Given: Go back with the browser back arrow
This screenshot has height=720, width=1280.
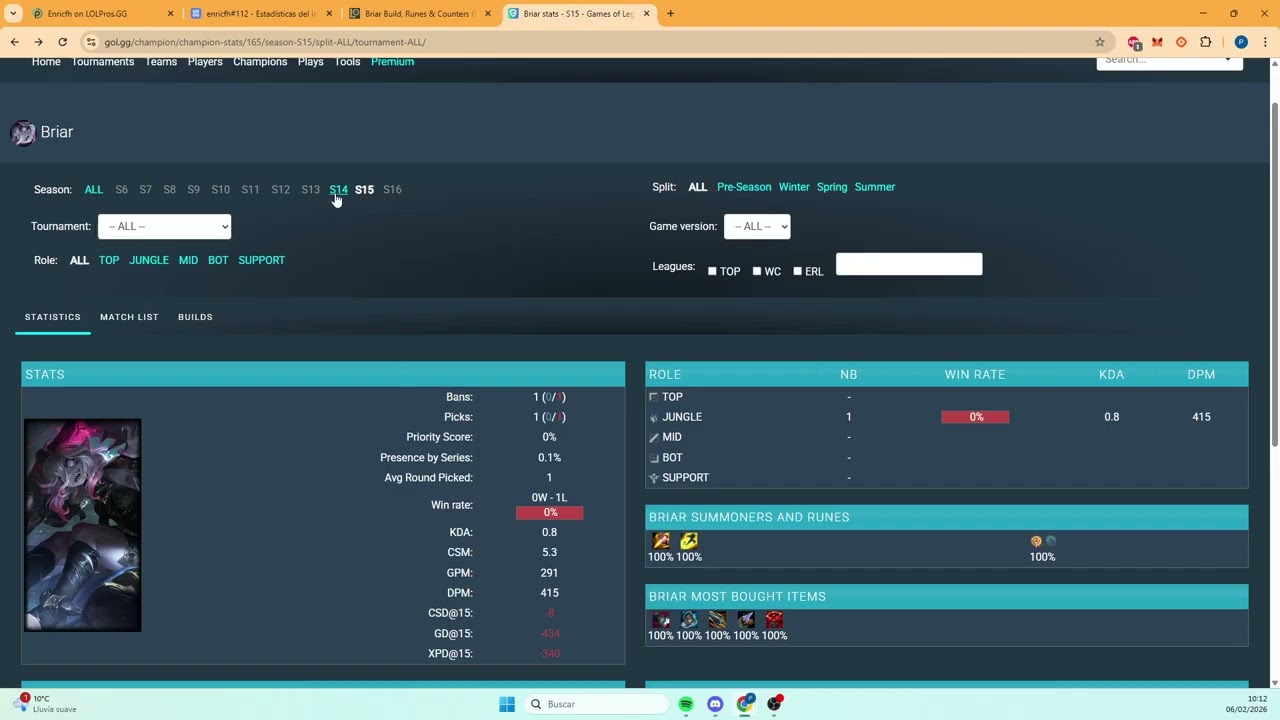Looking at the screenshot, I should click(x=14, y=42).
